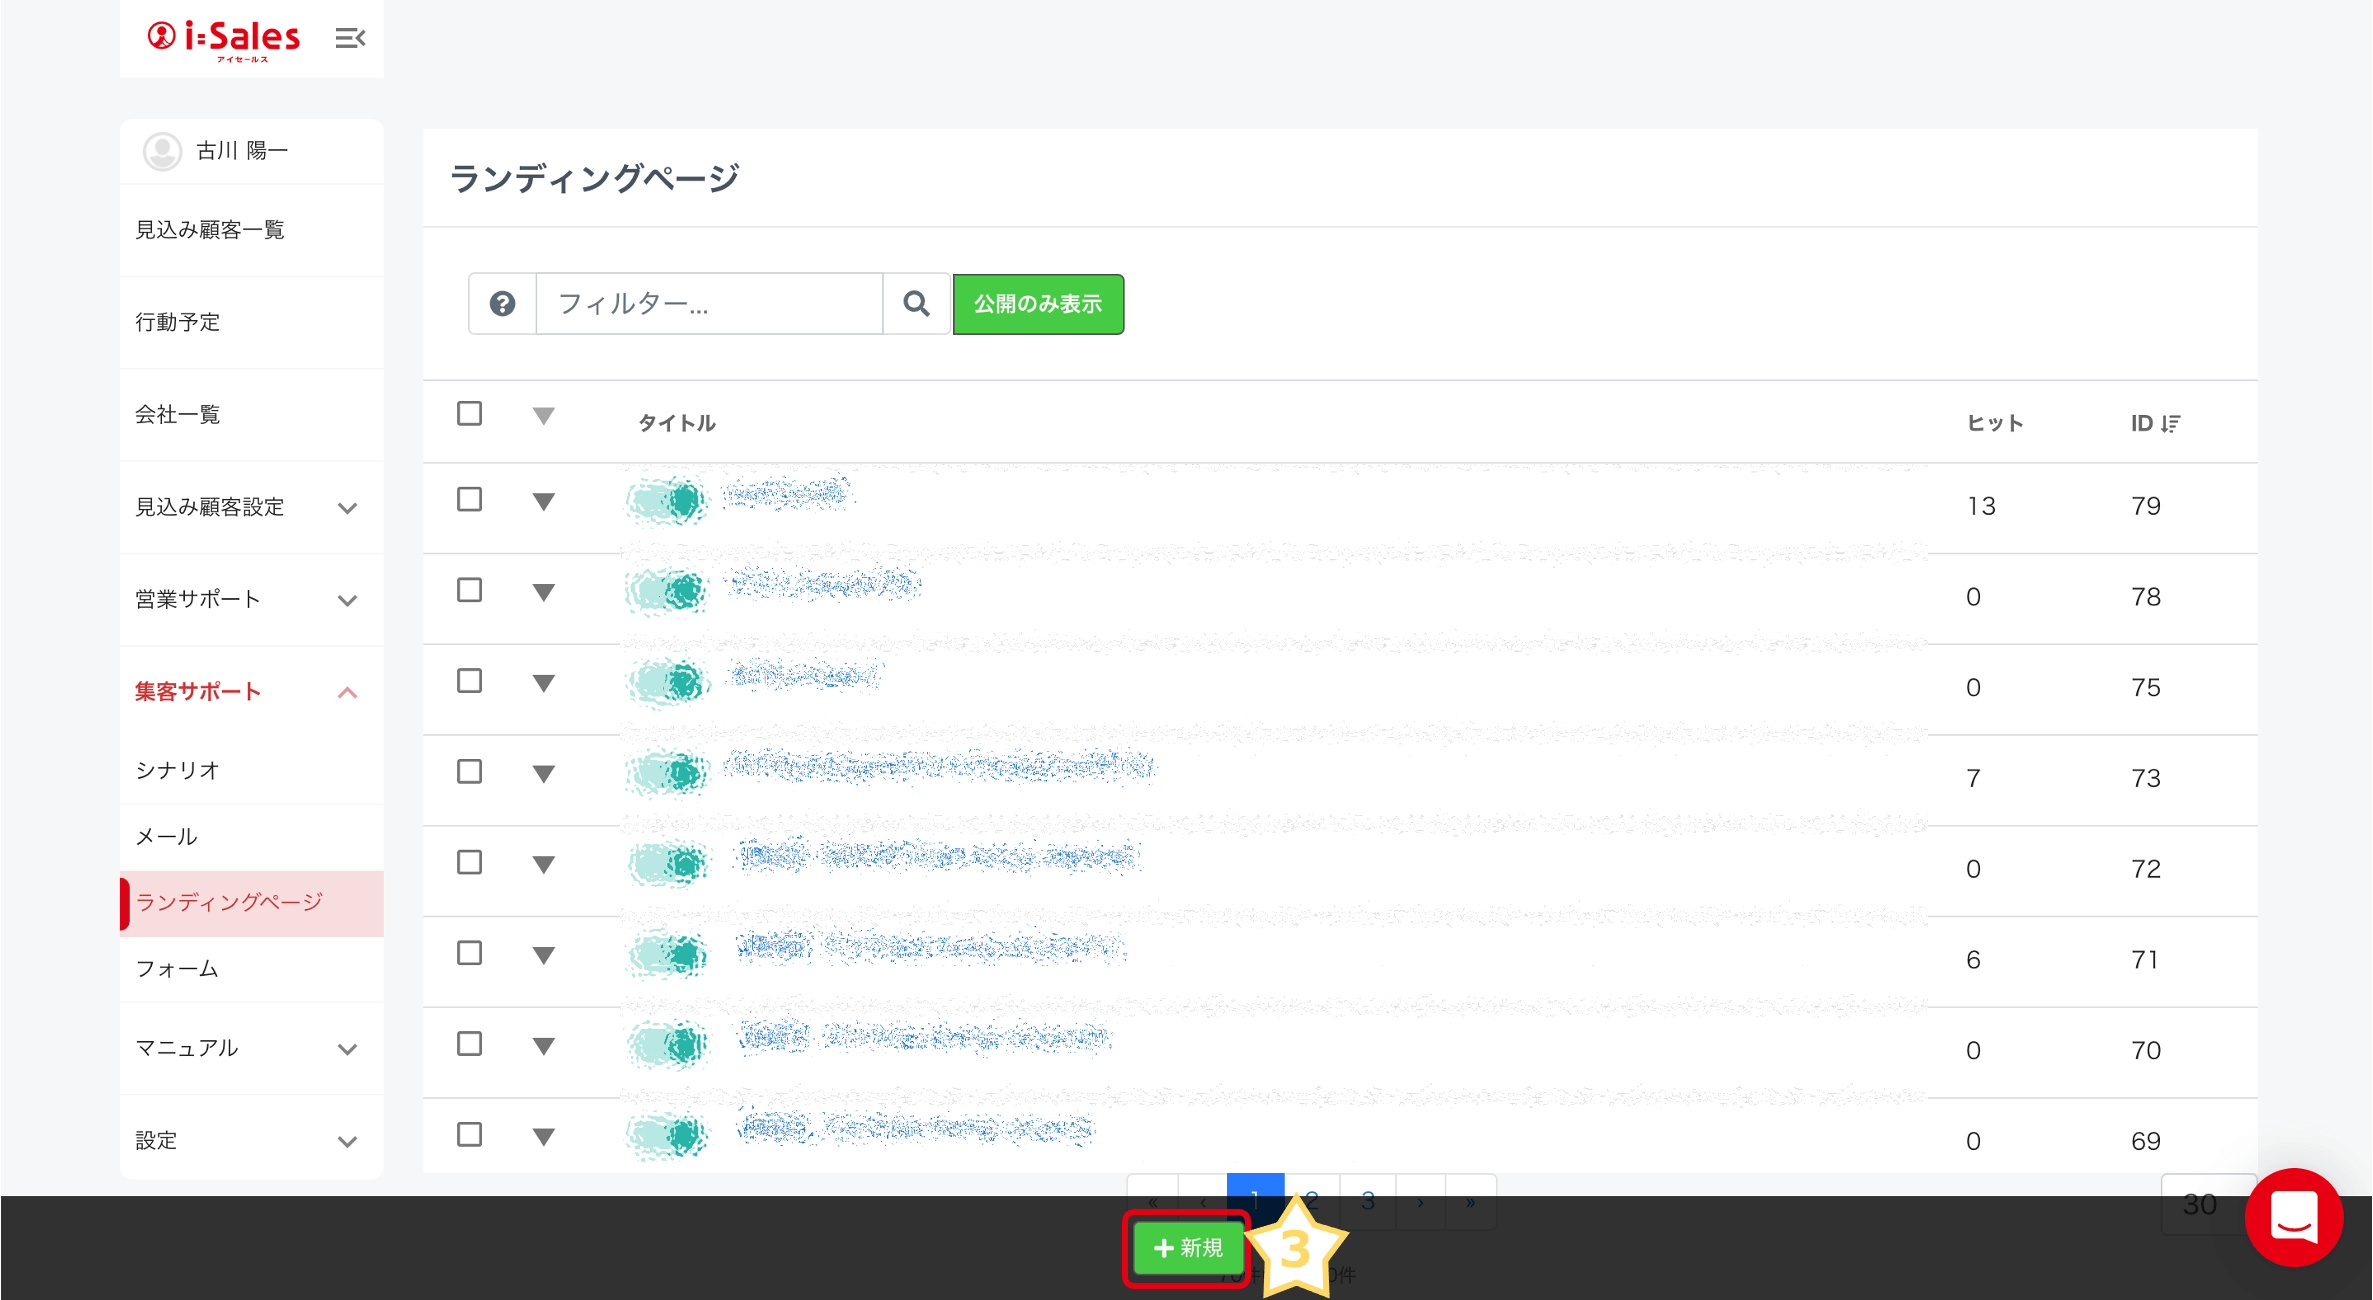Viewport: 2373px width, 1300px height.
Task: Tick the checkbox for row ID 79
Action: 469,500
